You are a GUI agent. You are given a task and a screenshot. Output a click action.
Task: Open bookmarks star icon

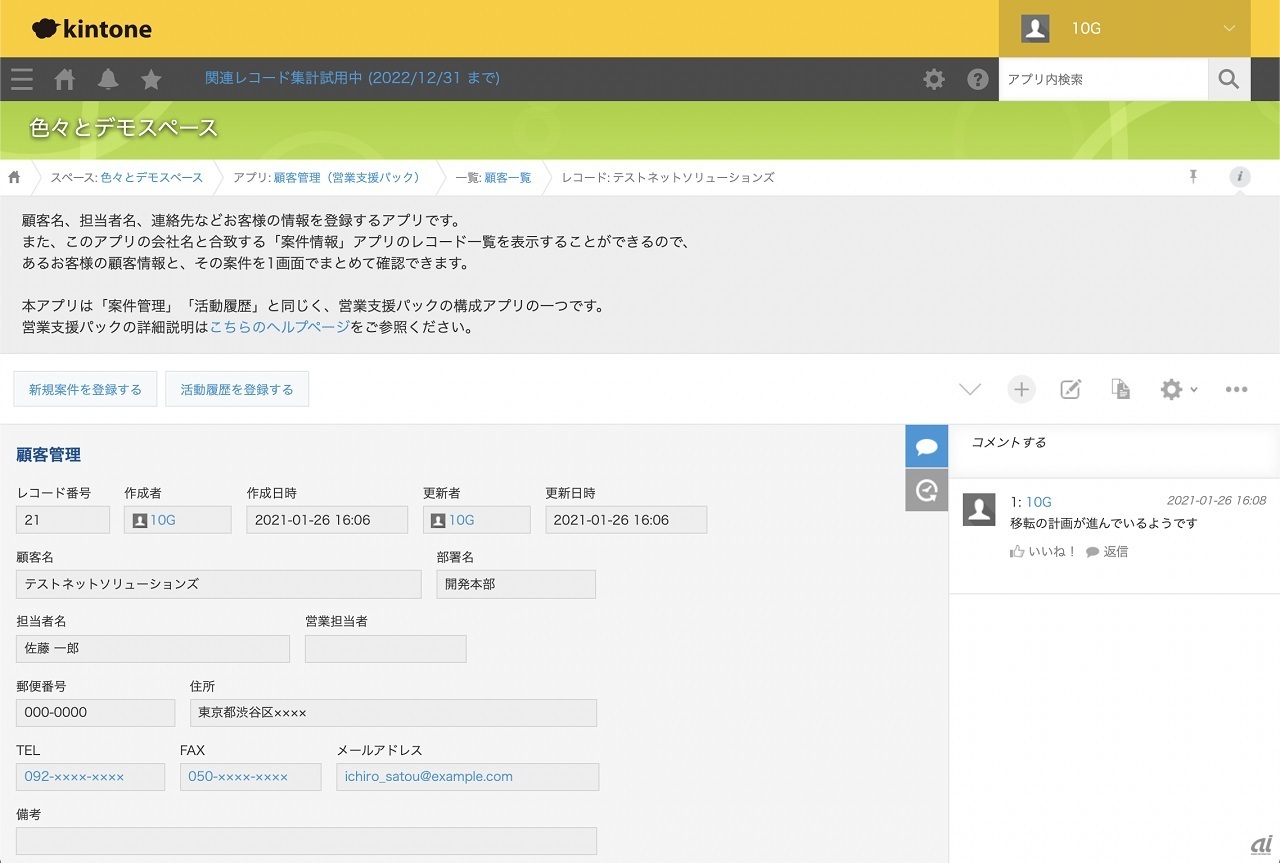click(151, 79)
